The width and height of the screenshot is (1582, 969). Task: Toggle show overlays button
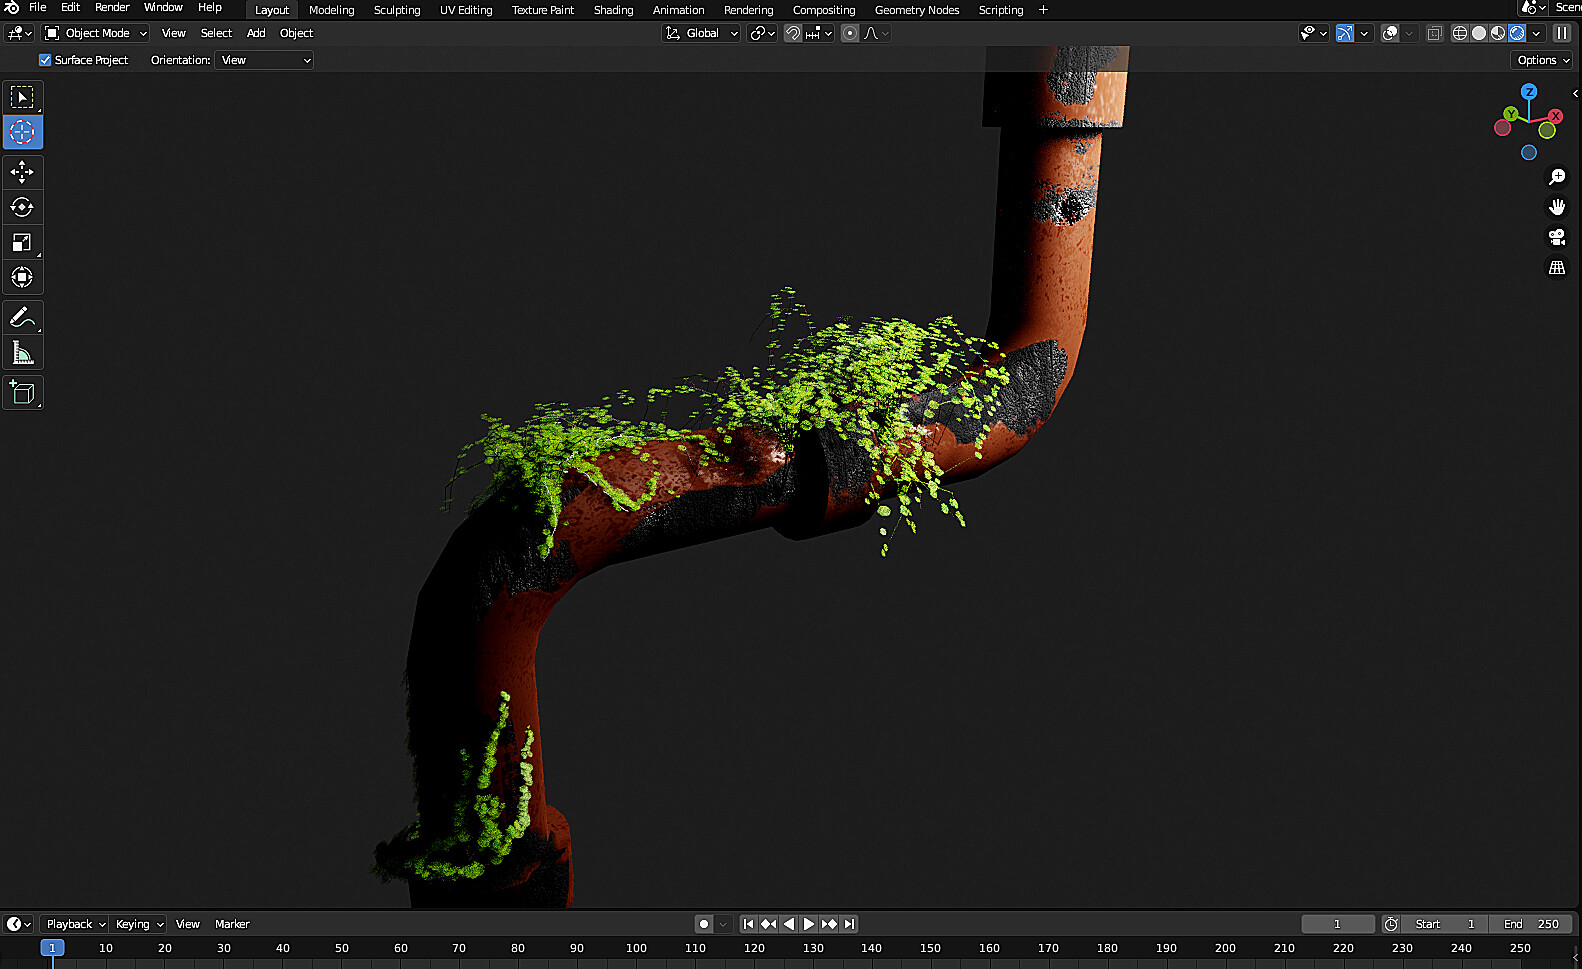[x=1390, y=33]
